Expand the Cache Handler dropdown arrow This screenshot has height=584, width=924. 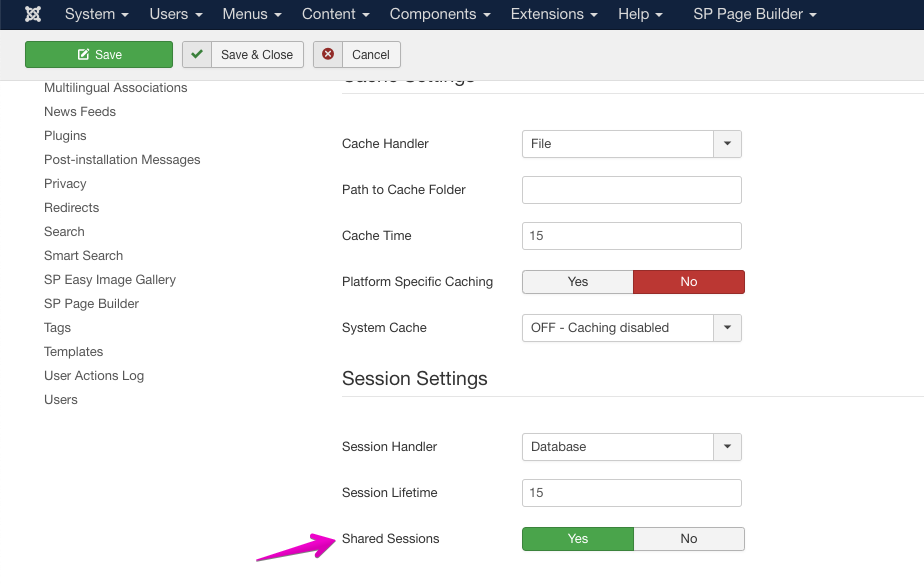(727, 144)
